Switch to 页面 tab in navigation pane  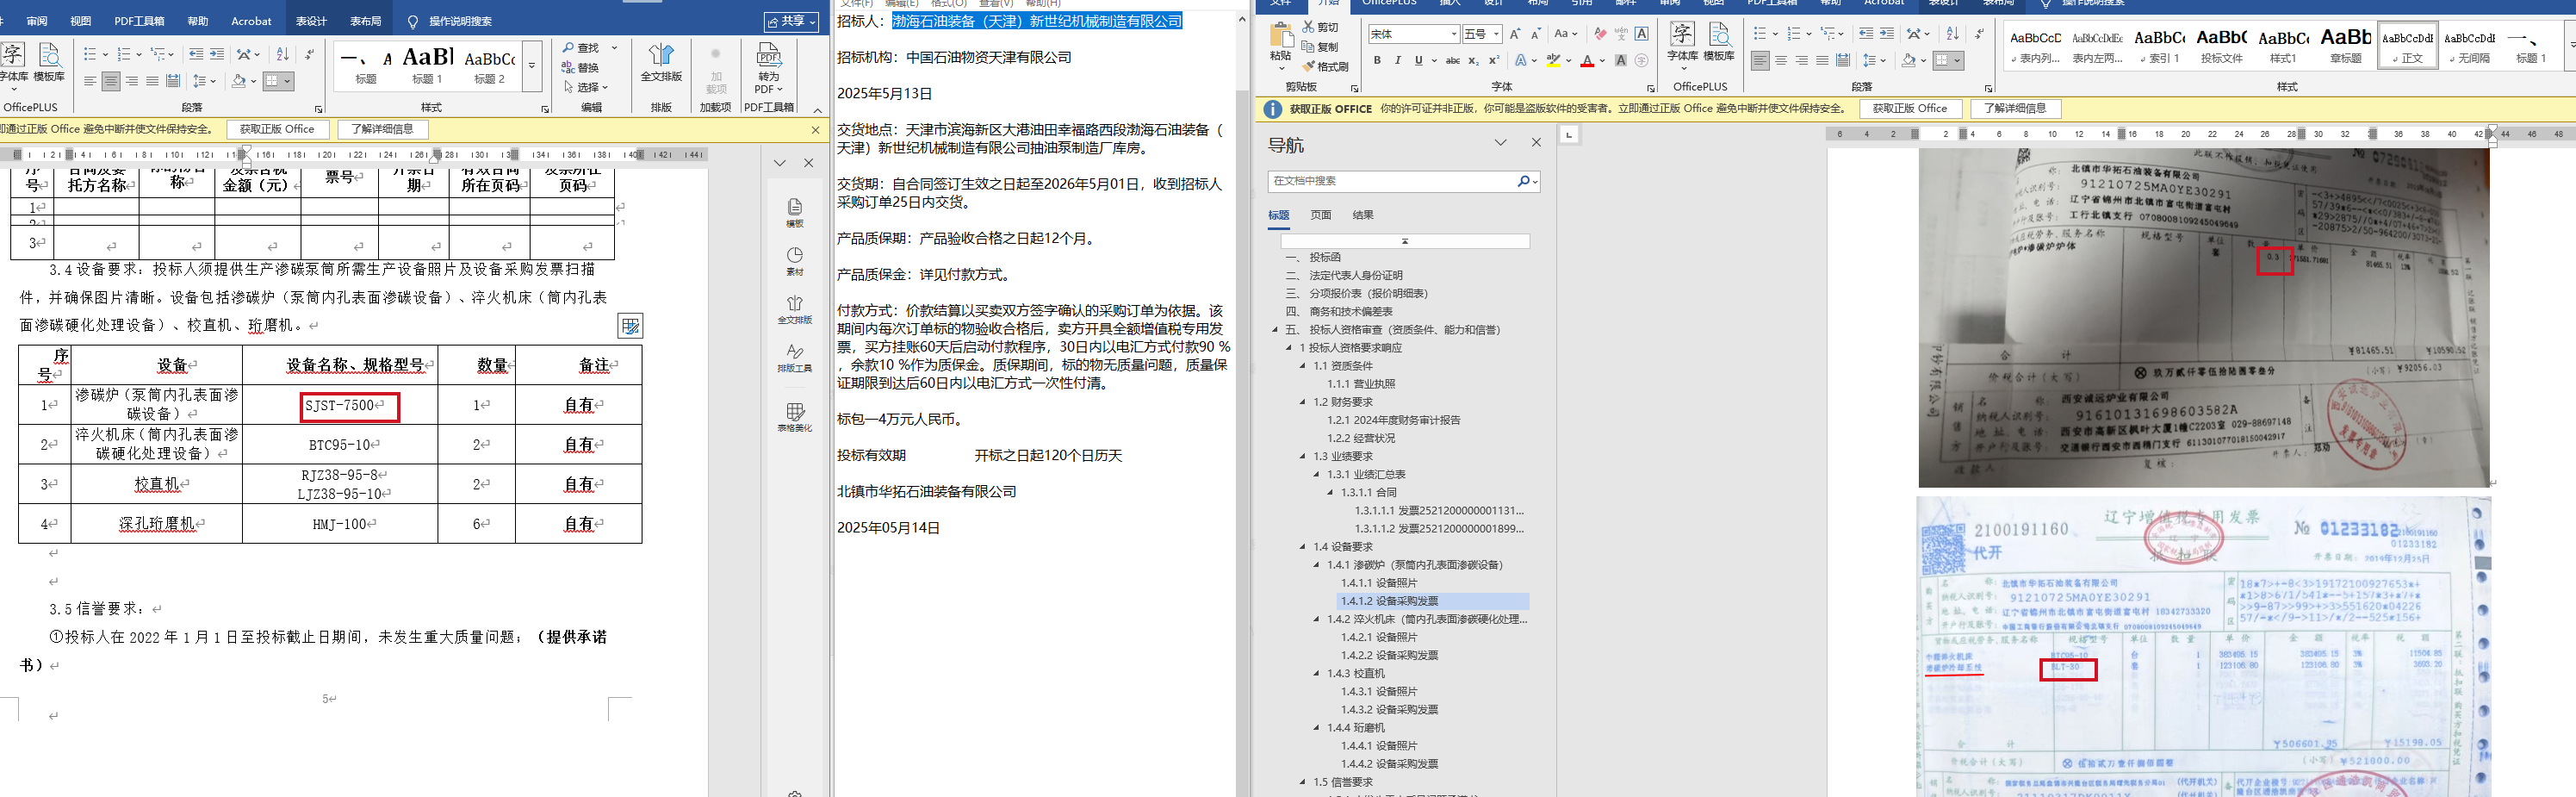pyautogui.click(x=1321, y=215)
